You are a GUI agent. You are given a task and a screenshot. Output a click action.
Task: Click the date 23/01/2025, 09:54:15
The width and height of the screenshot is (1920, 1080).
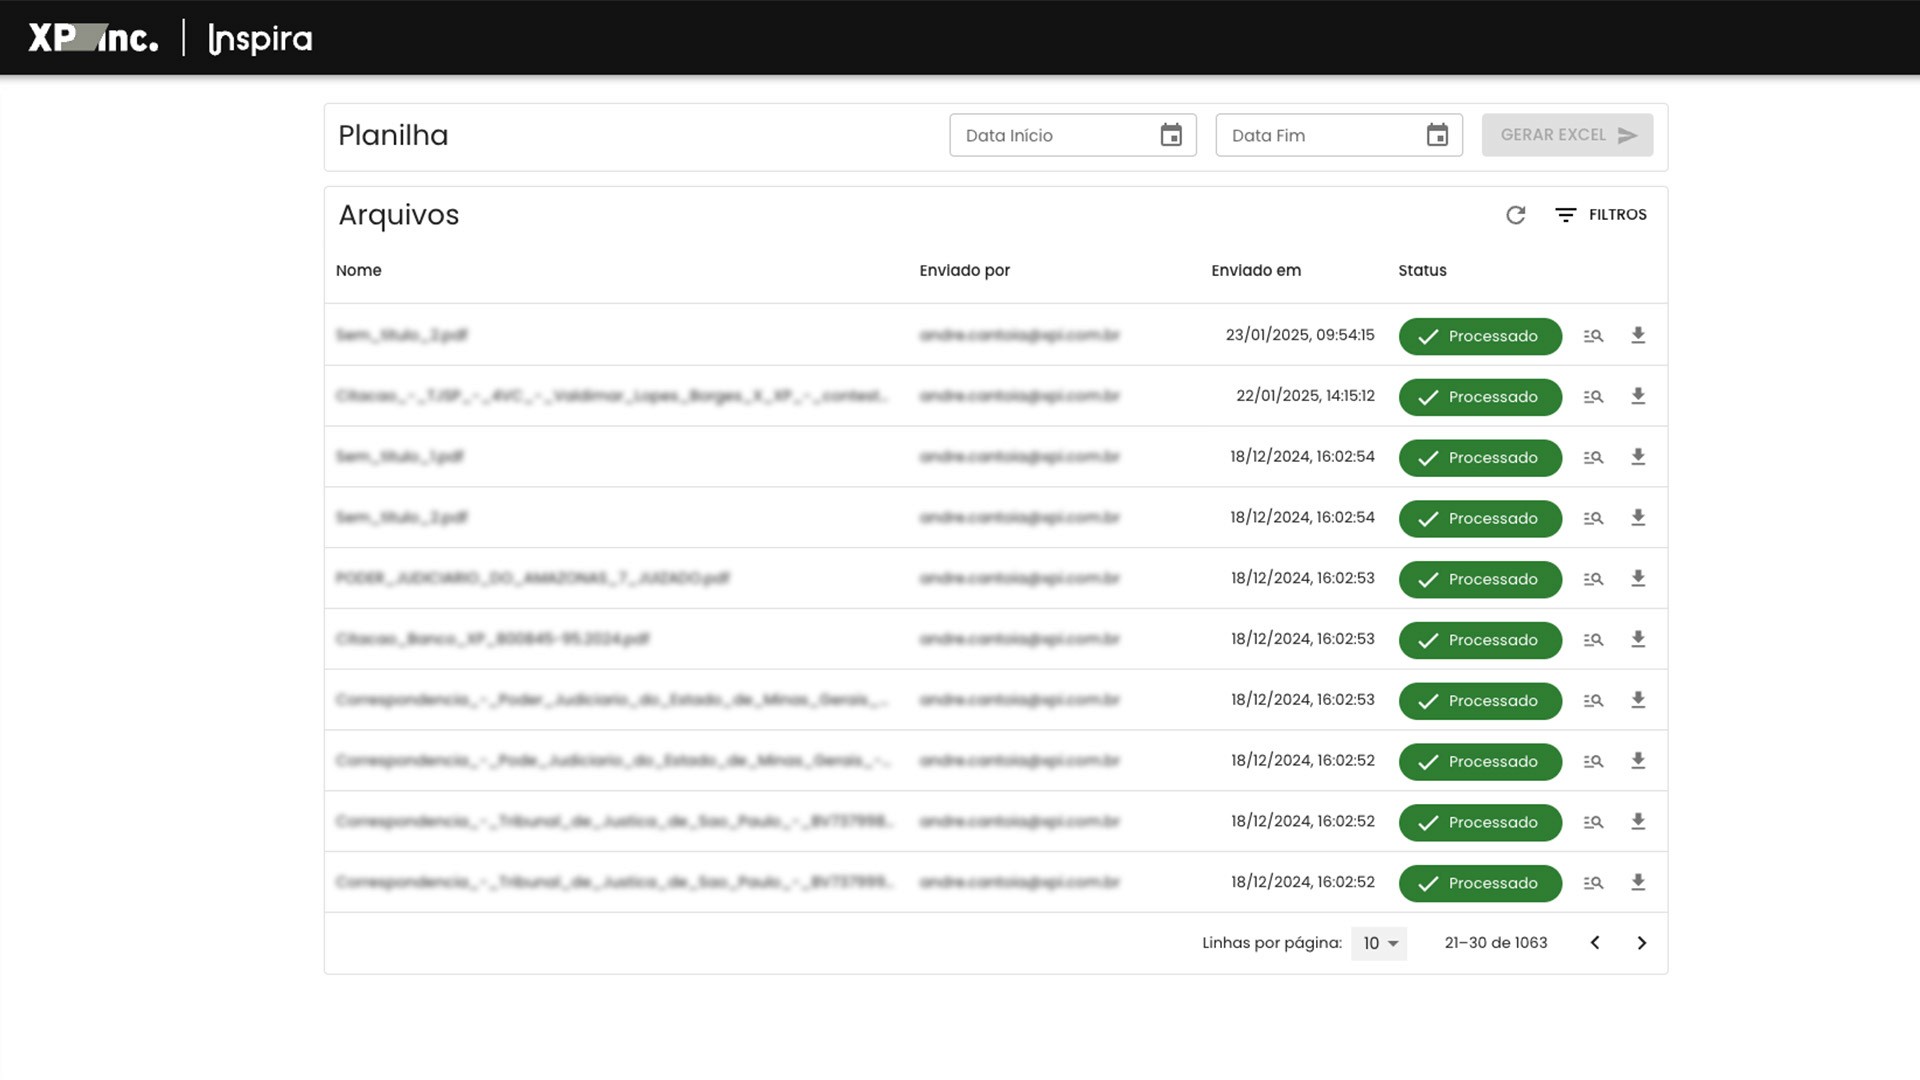1300,335
